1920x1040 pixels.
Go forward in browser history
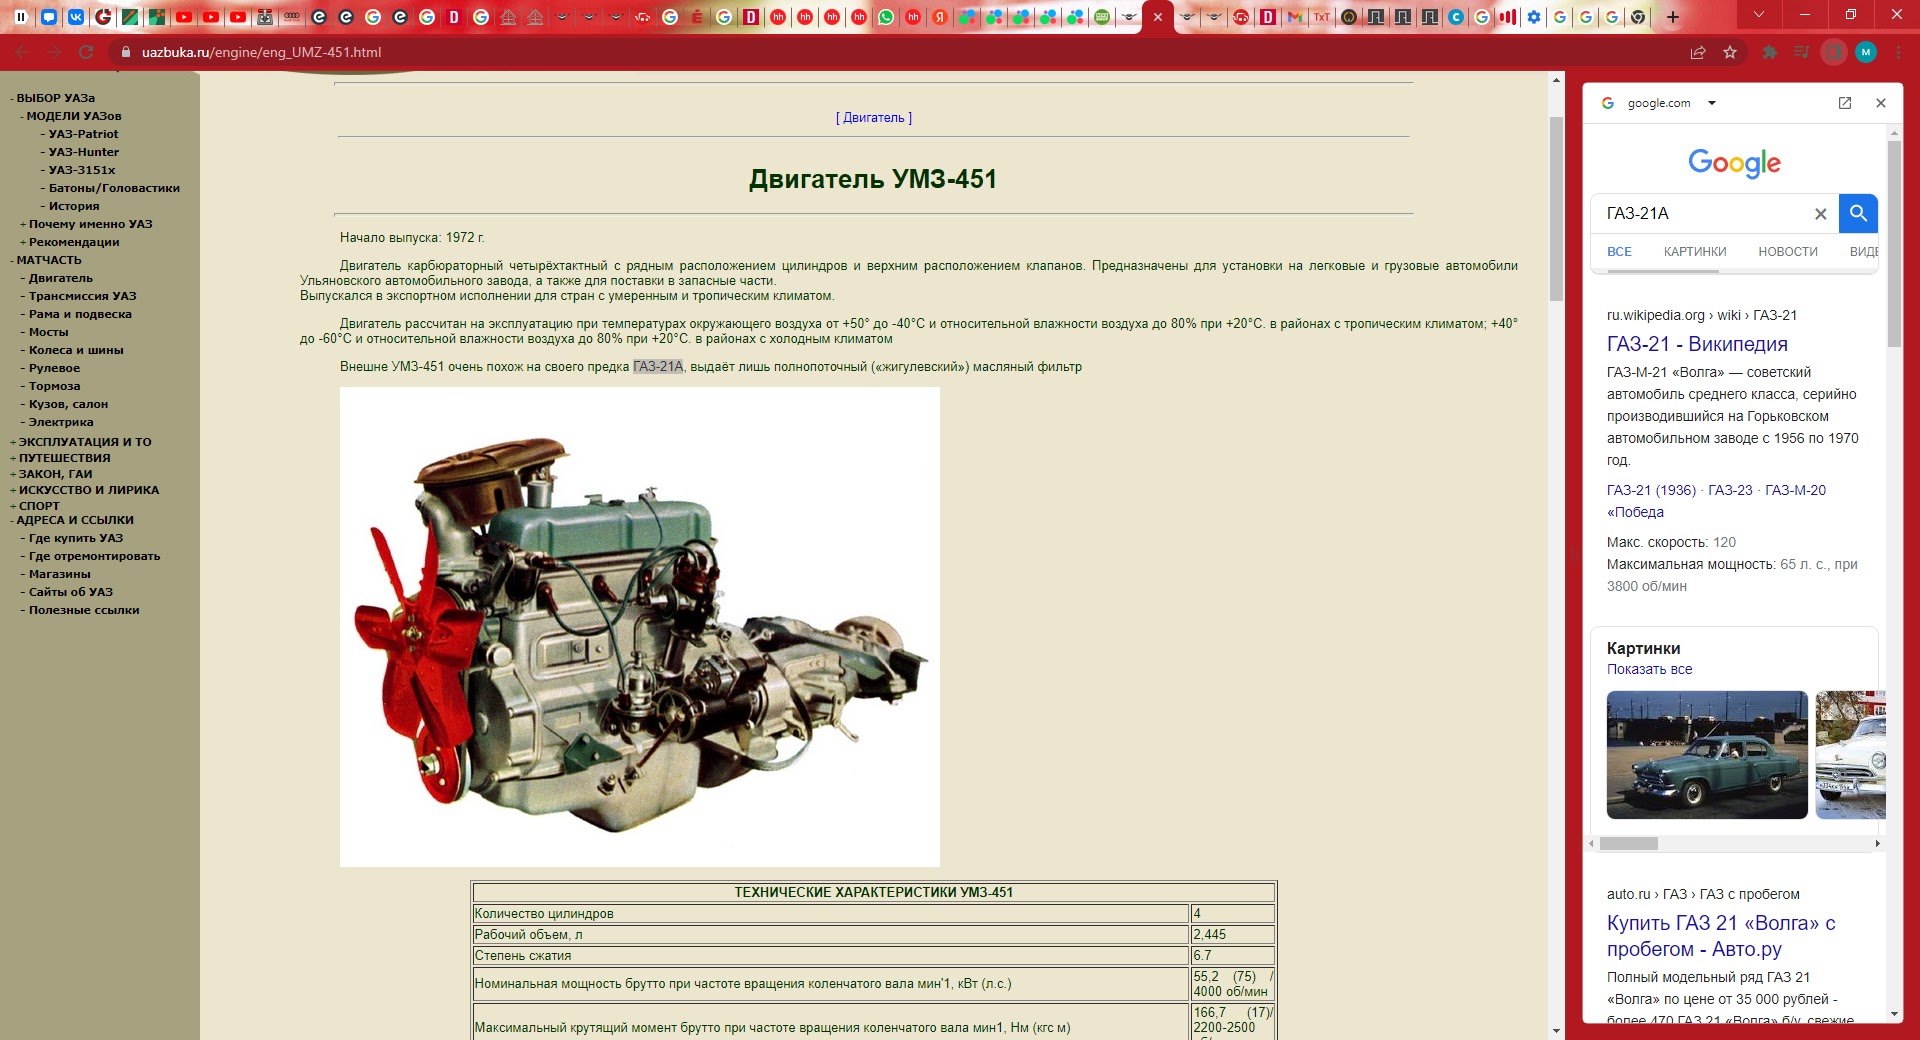tap(54, 52)
